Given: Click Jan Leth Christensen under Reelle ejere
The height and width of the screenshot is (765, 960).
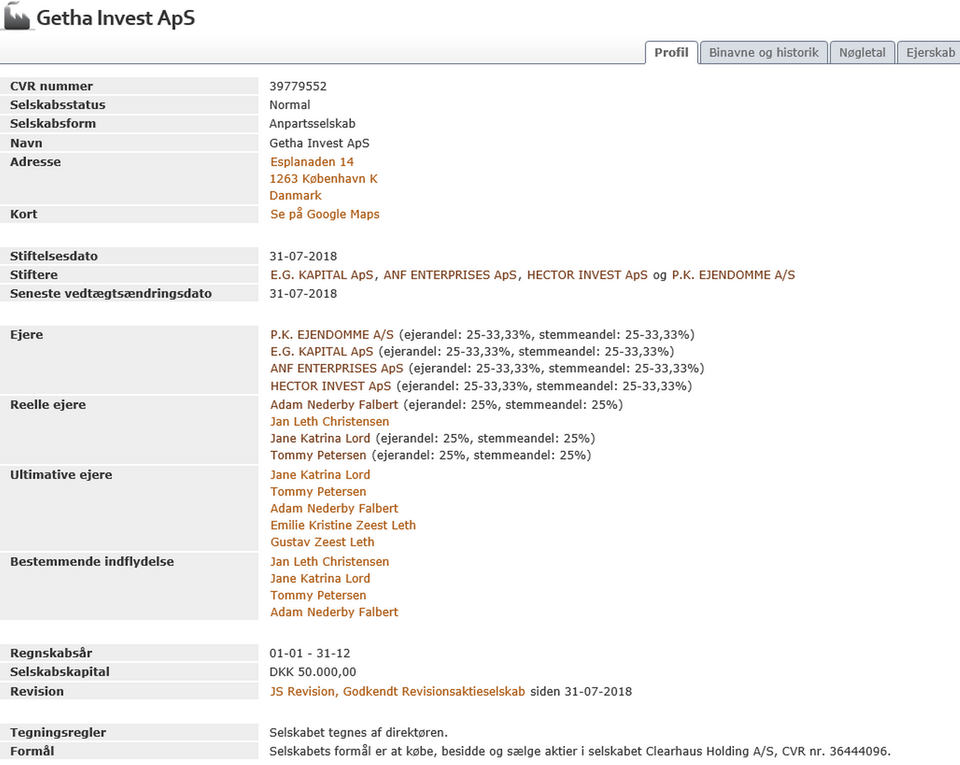Looking at the screenshot, I should coord(329,422).
